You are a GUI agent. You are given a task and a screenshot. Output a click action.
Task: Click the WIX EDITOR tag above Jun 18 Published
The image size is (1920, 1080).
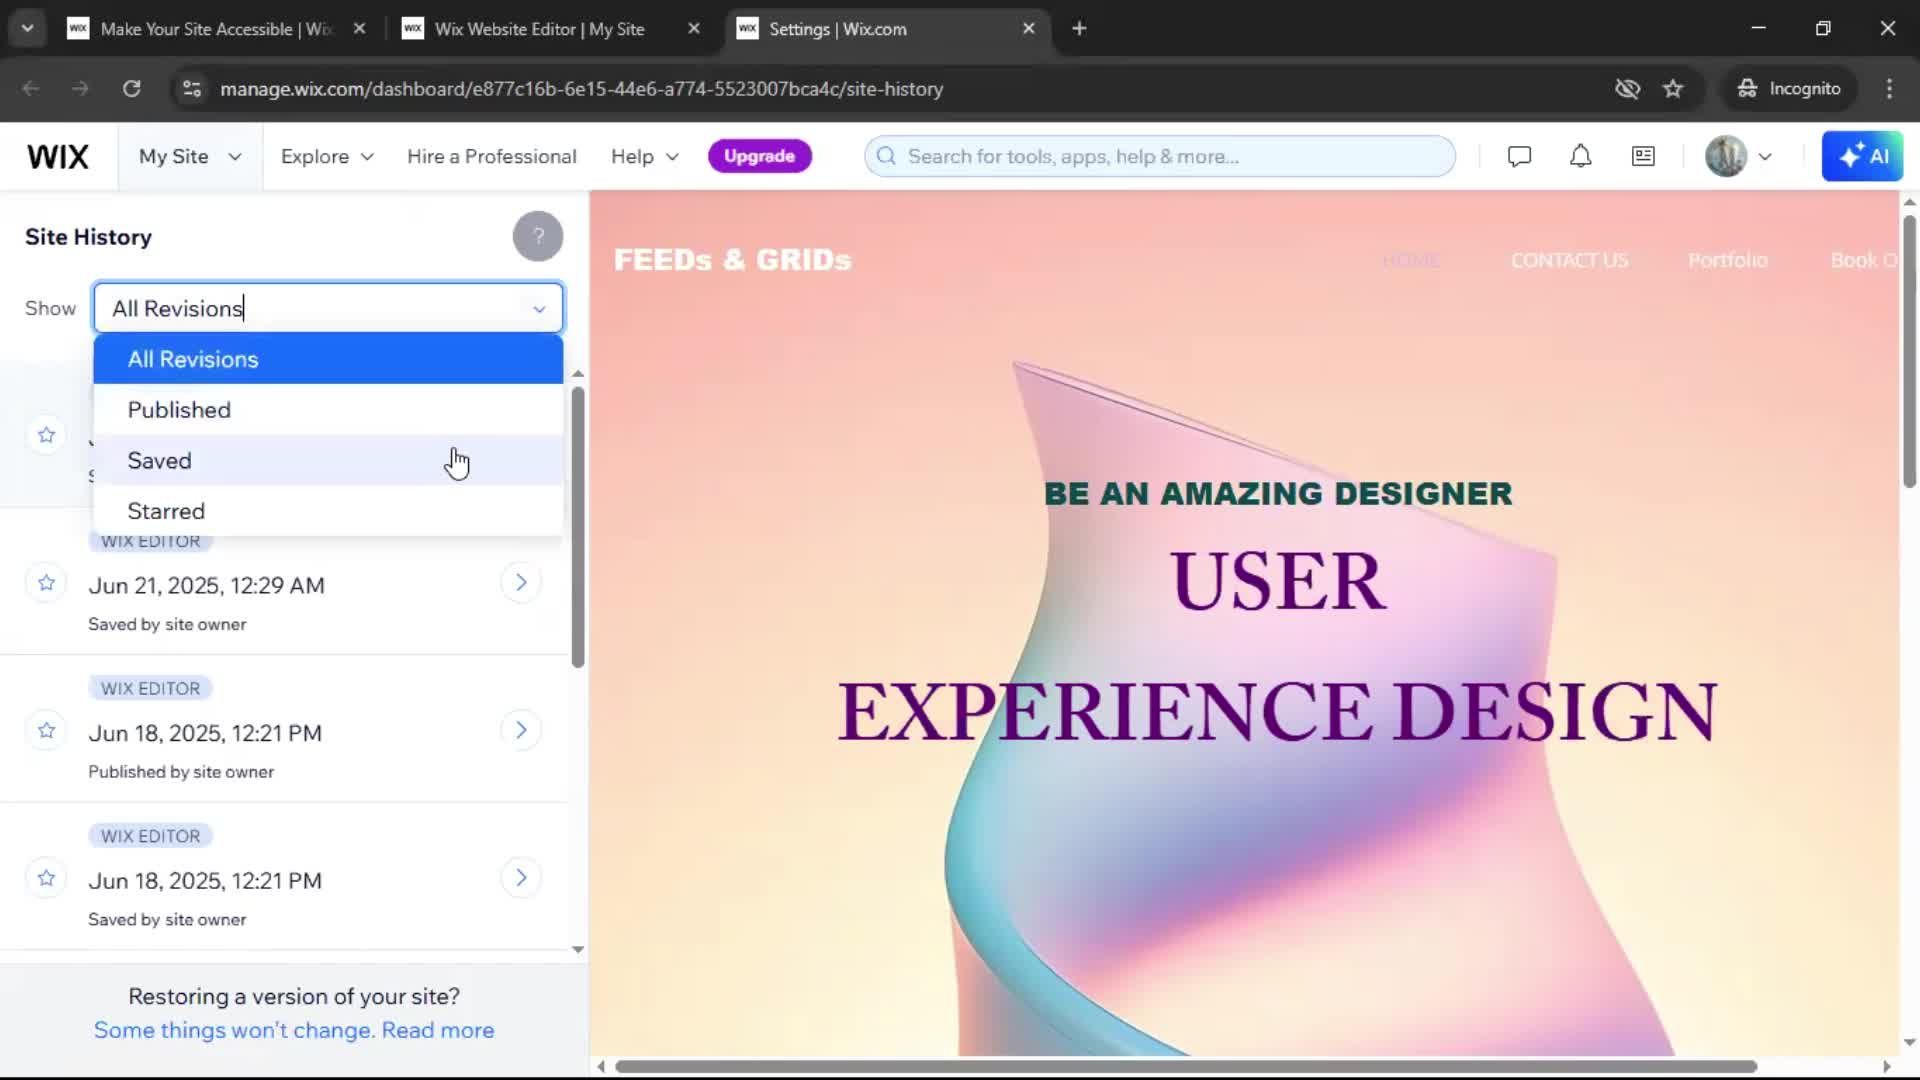point(150,689)
